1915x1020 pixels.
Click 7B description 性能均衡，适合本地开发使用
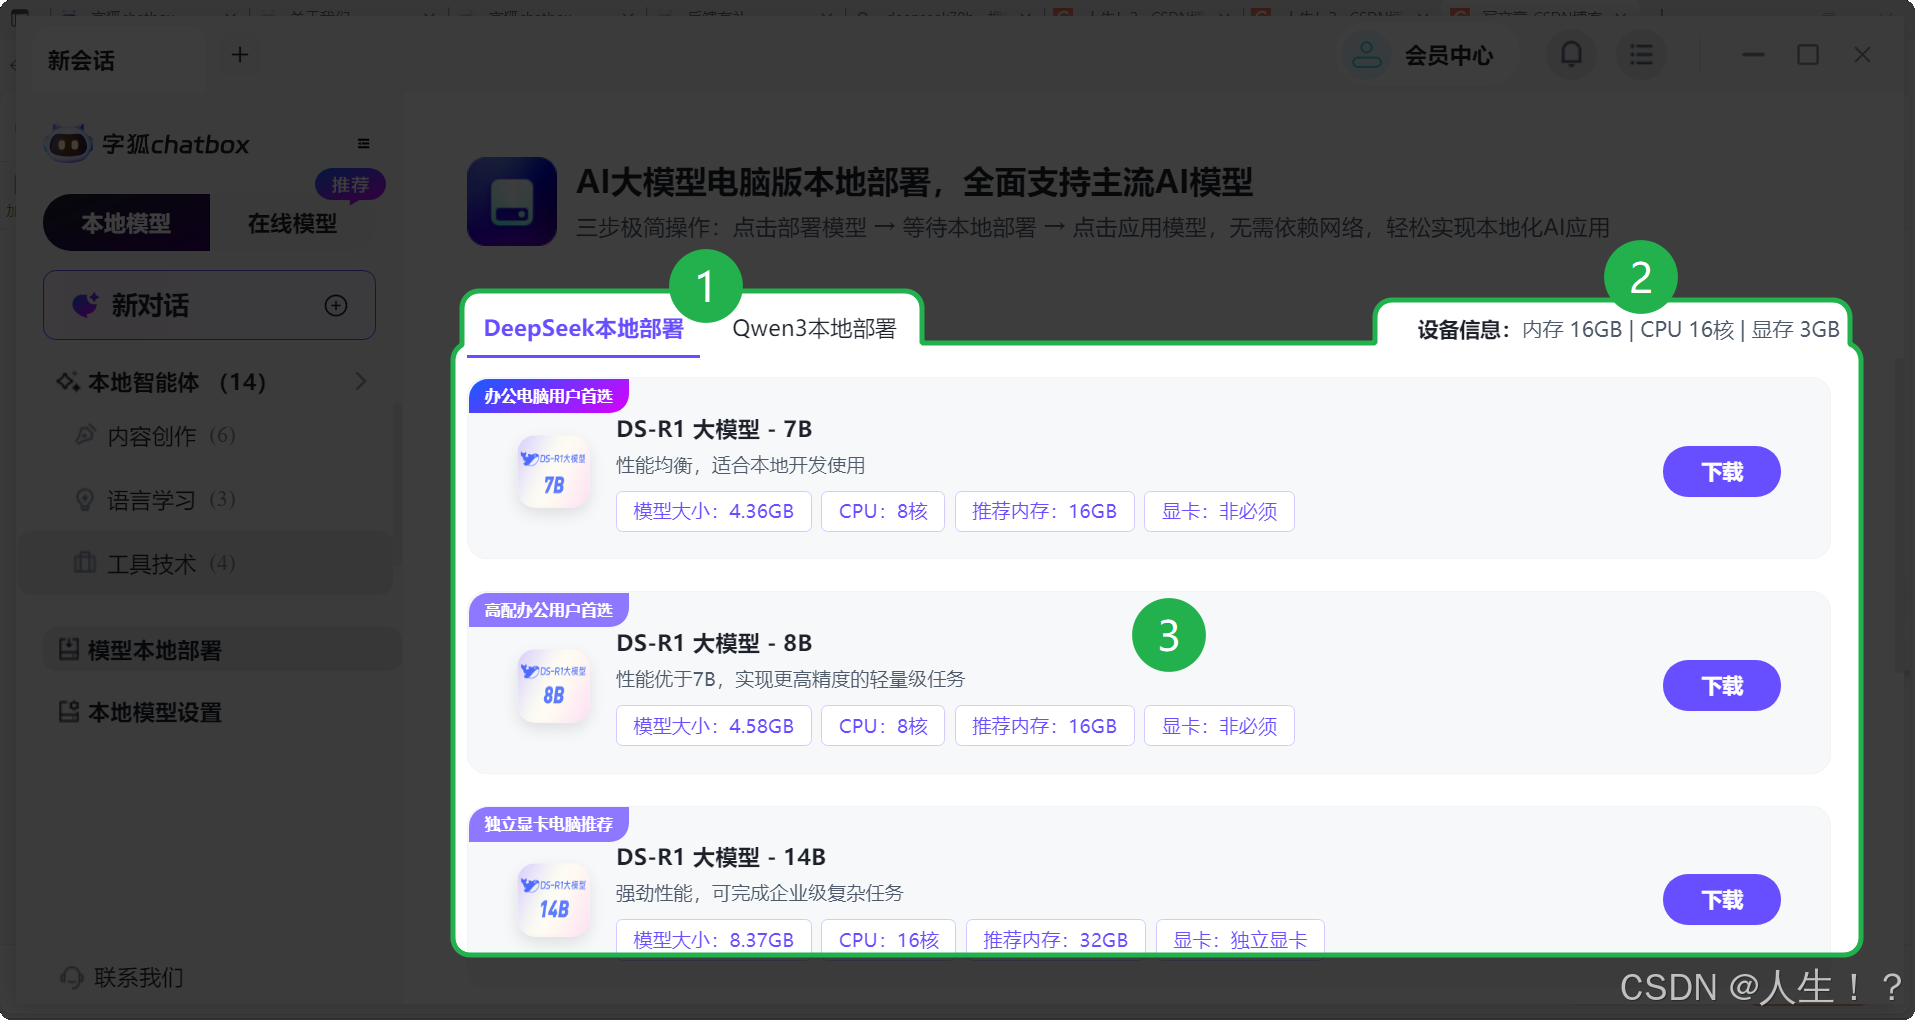click(x=740, y=465)
